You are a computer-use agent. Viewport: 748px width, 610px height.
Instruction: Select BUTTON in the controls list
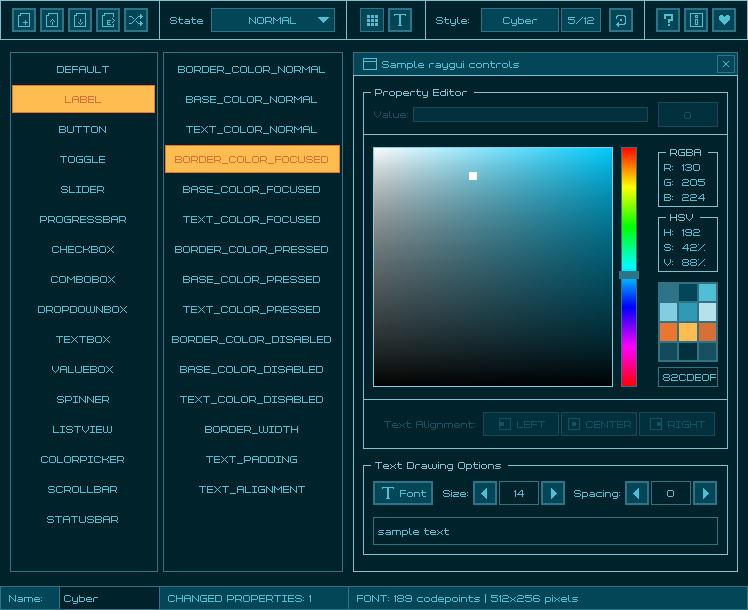(83, 129)
